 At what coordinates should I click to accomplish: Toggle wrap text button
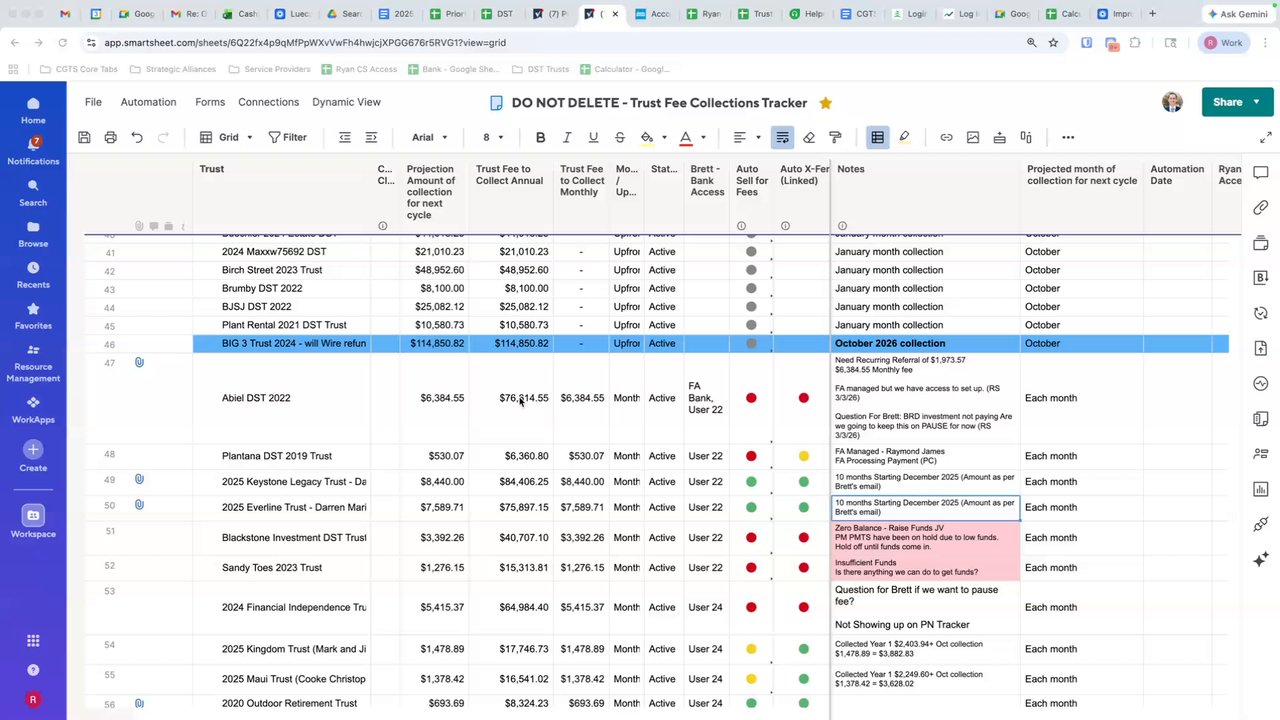pyautogui.click(x=782, y=137)
